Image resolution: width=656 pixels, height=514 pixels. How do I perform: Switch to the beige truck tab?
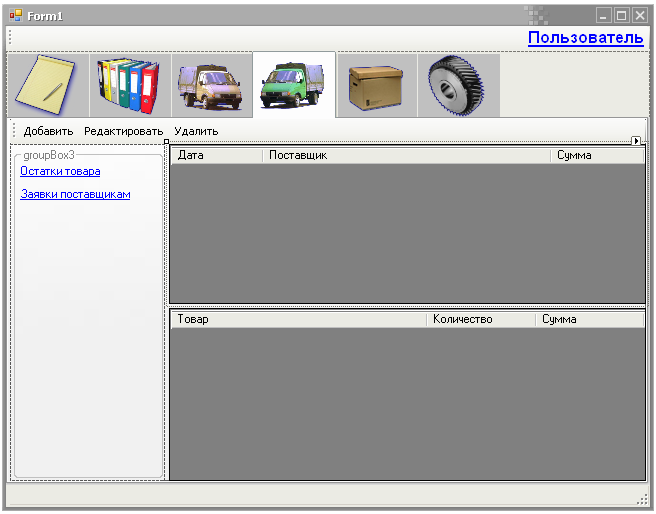point(212,85)
